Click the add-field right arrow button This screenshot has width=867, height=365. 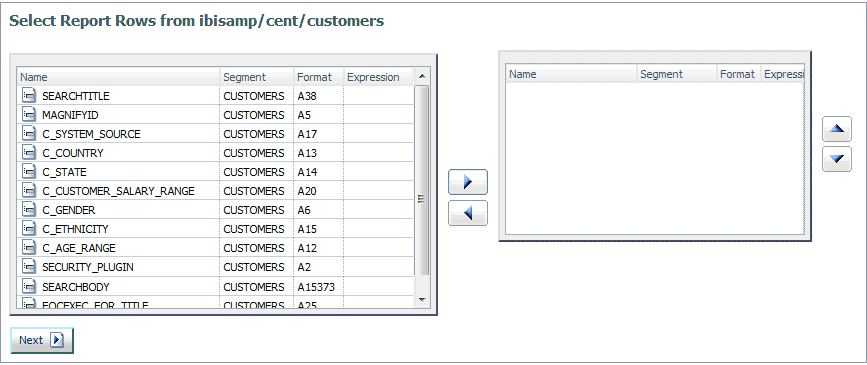tap(468, 182)
